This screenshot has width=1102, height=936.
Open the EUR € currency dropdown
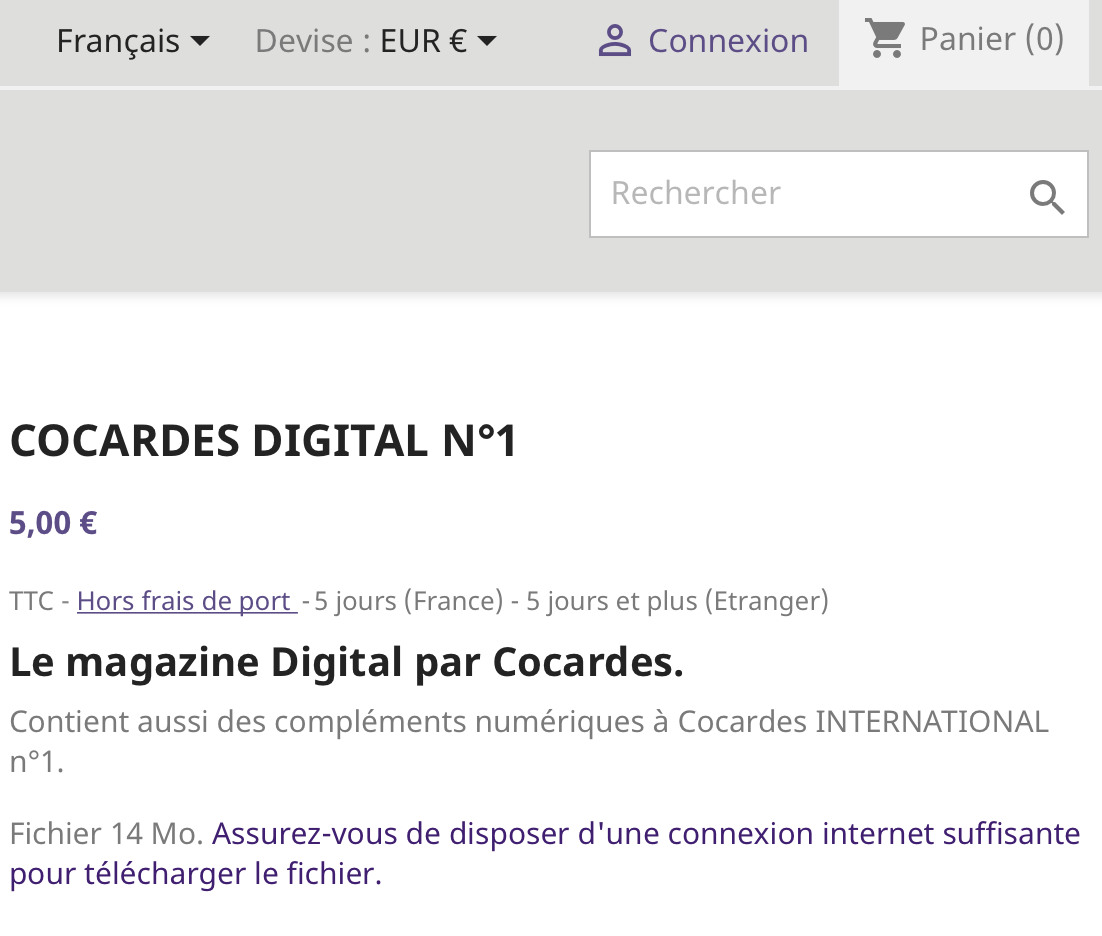tap(439, 41)
